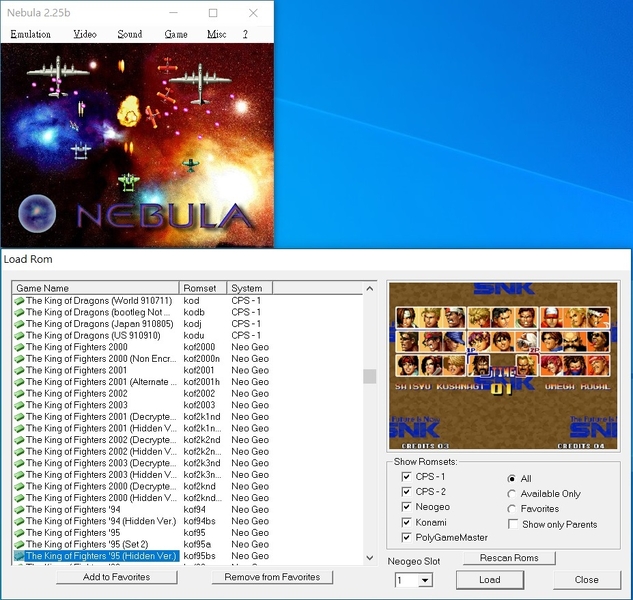The height and width of the screenshot is (600, 633).
Task: Sort by the System column header
Action: coord(250,288)
